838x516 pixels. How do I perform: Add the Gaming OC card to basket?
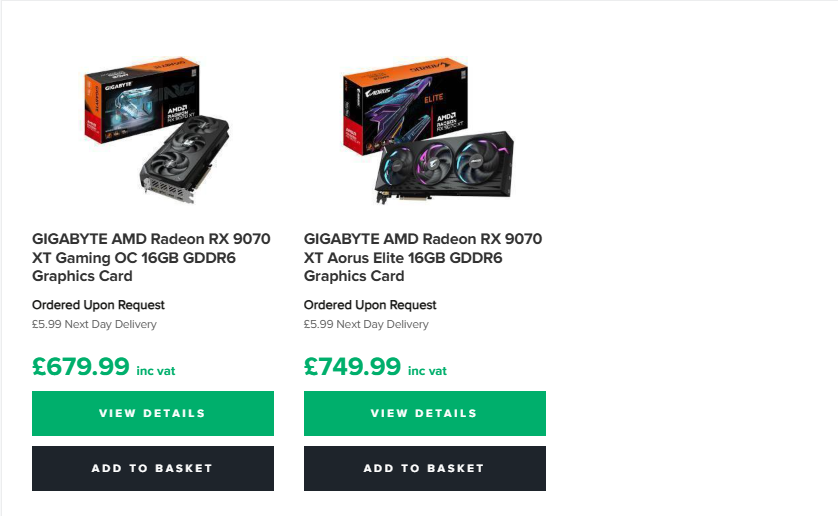(x=152, y=468)
